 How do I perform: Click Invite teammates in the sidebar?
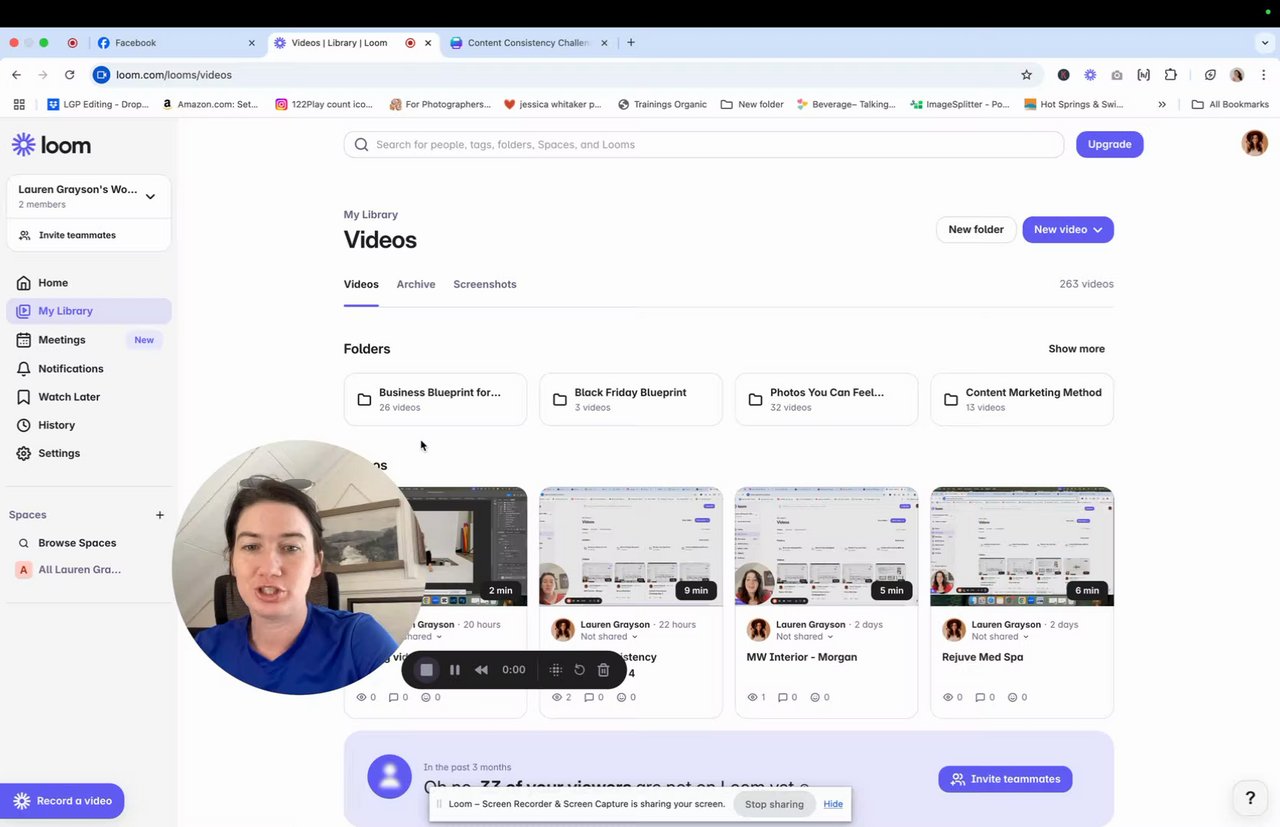coord(77,236)
